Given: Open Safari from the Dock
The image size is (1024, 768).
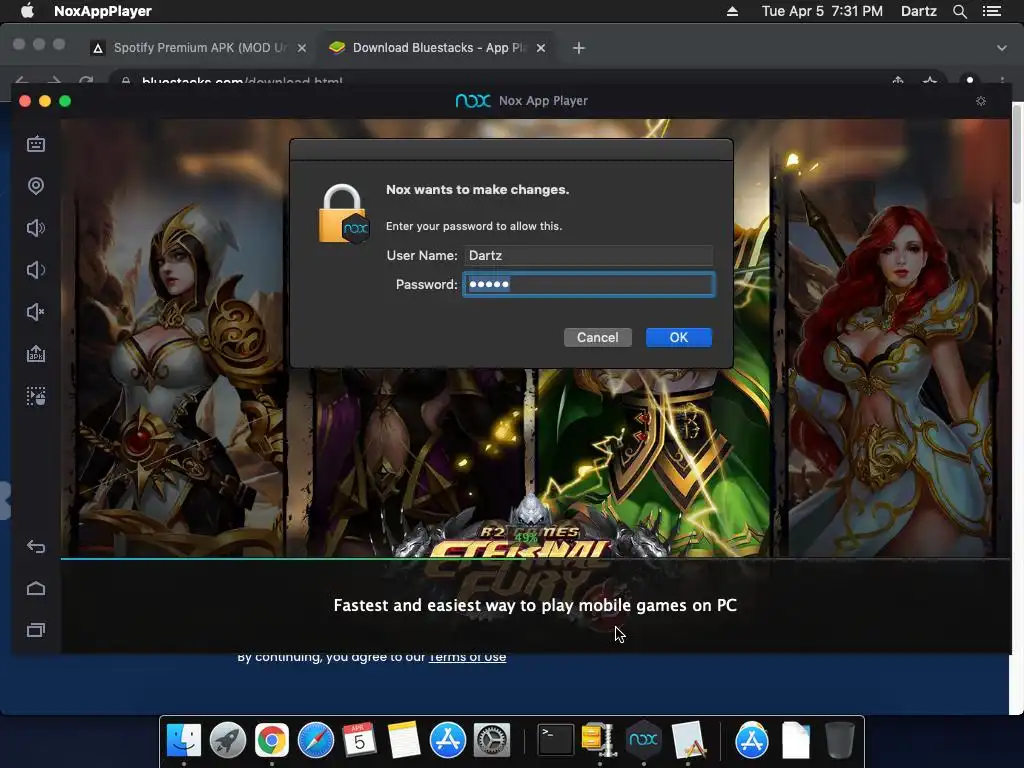Looking at the screenshot, I should [316, 740].
